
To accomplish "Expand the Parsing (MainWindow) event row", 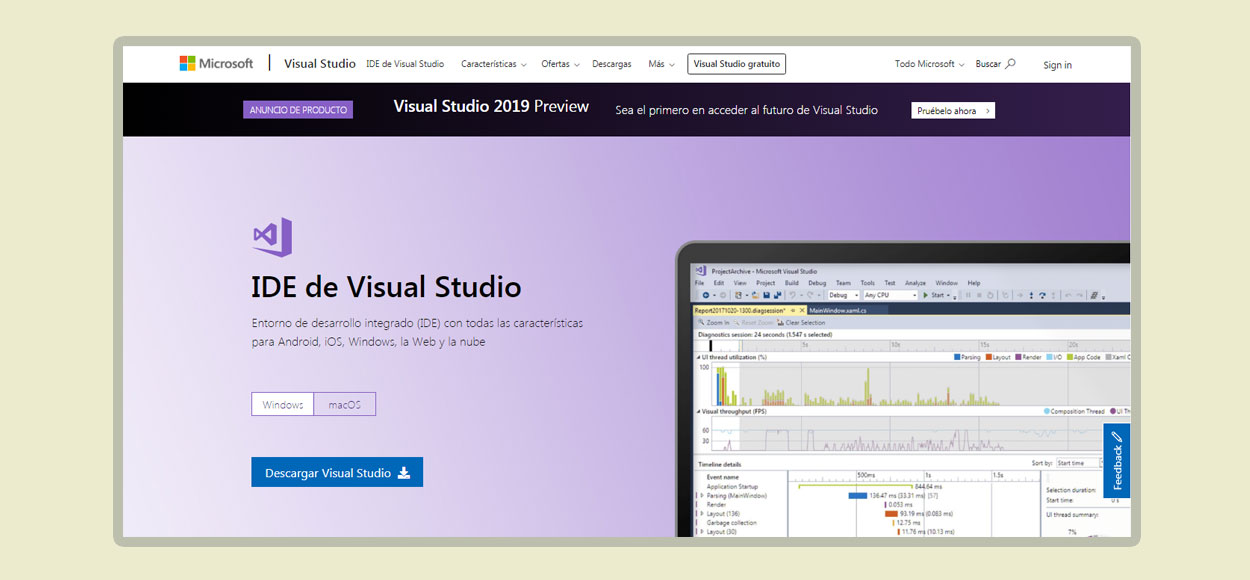I will tap(702, 495).
